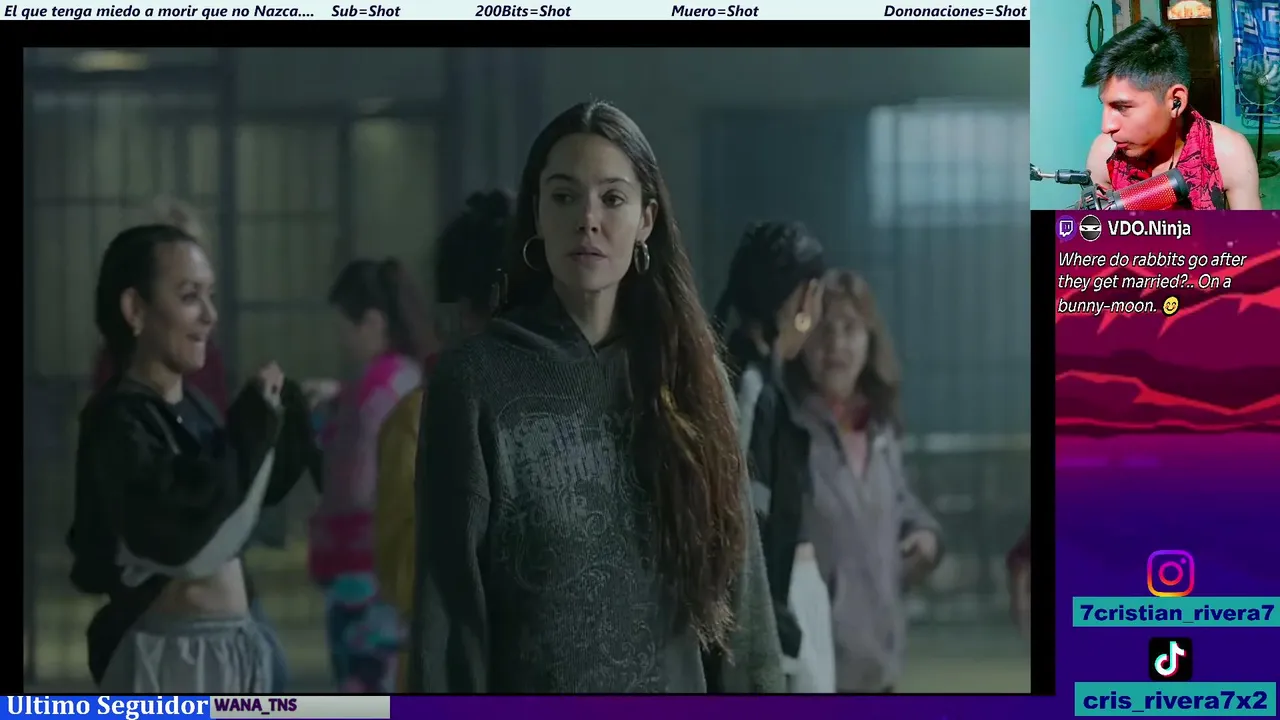Click the 7cristian_rivera7 Instagram handle
This screenshot has width=1280, height=720.
(x=1176, y=613)
